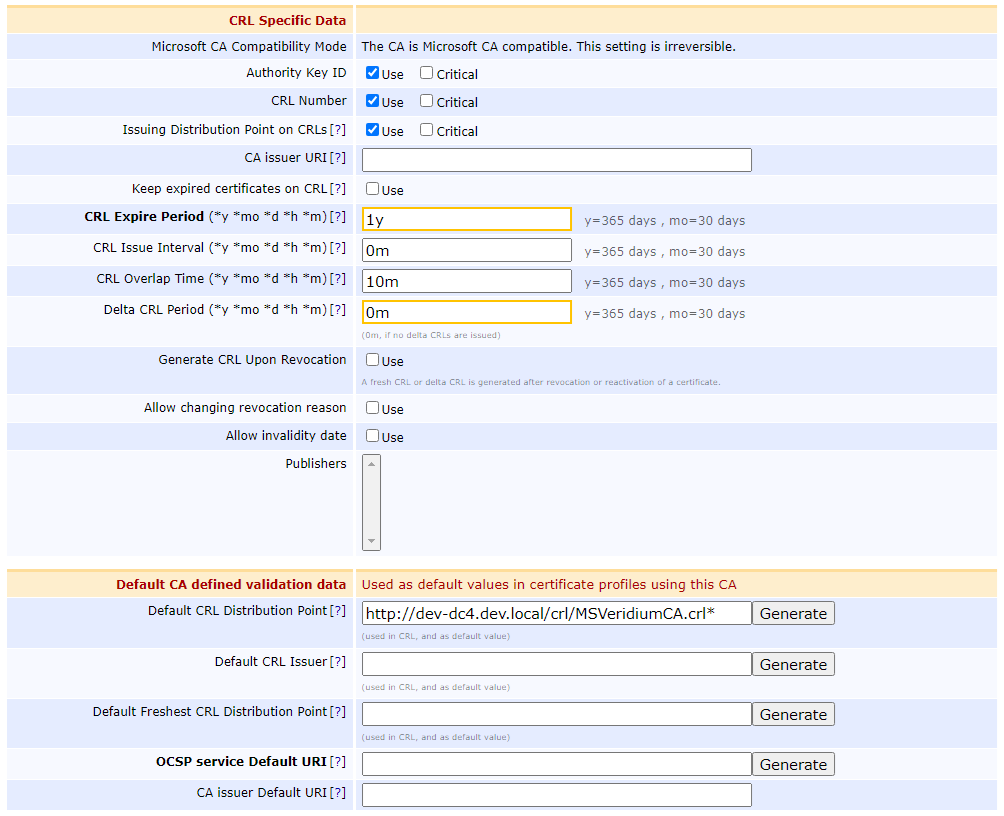Screen dimensions: 1004x816
Task: Open help [?] for Default Freshest CRL Distribution Point
Action: click(x=338, y=712)
